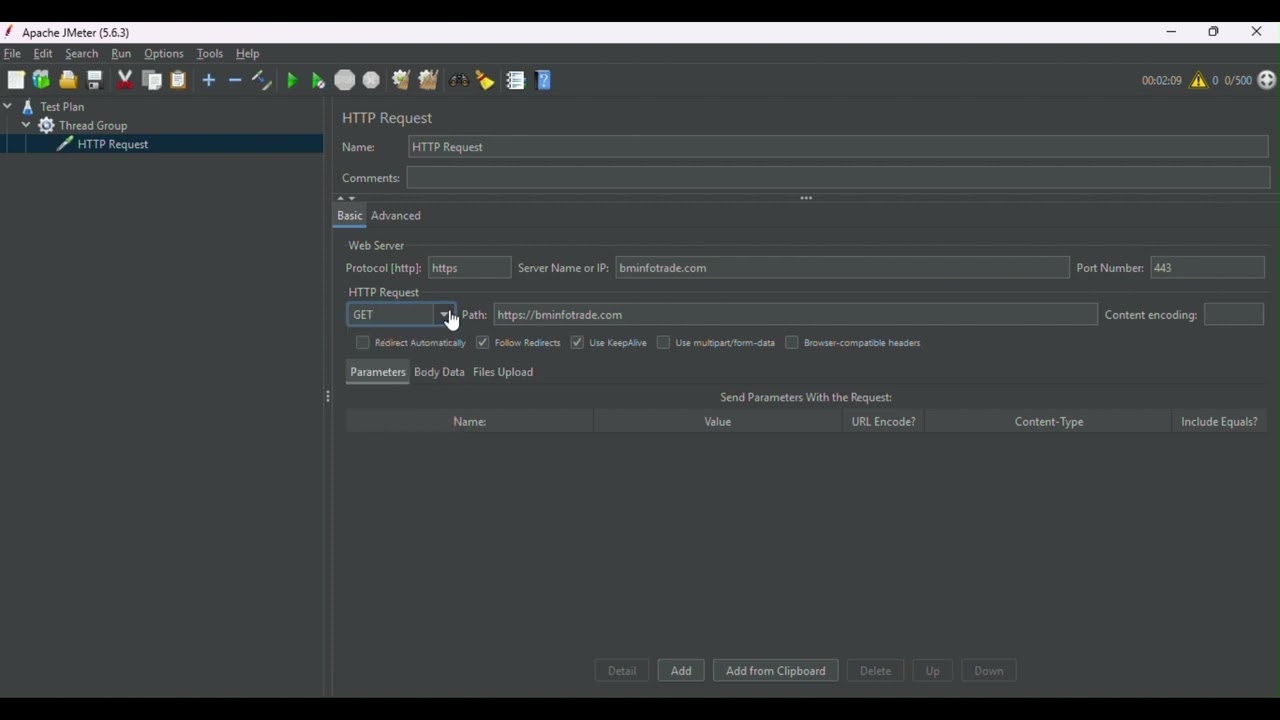Click the Shutdown test icon
Image resolution: width=1280 pixels, height=720 pixels.
[x=371, y=80]
